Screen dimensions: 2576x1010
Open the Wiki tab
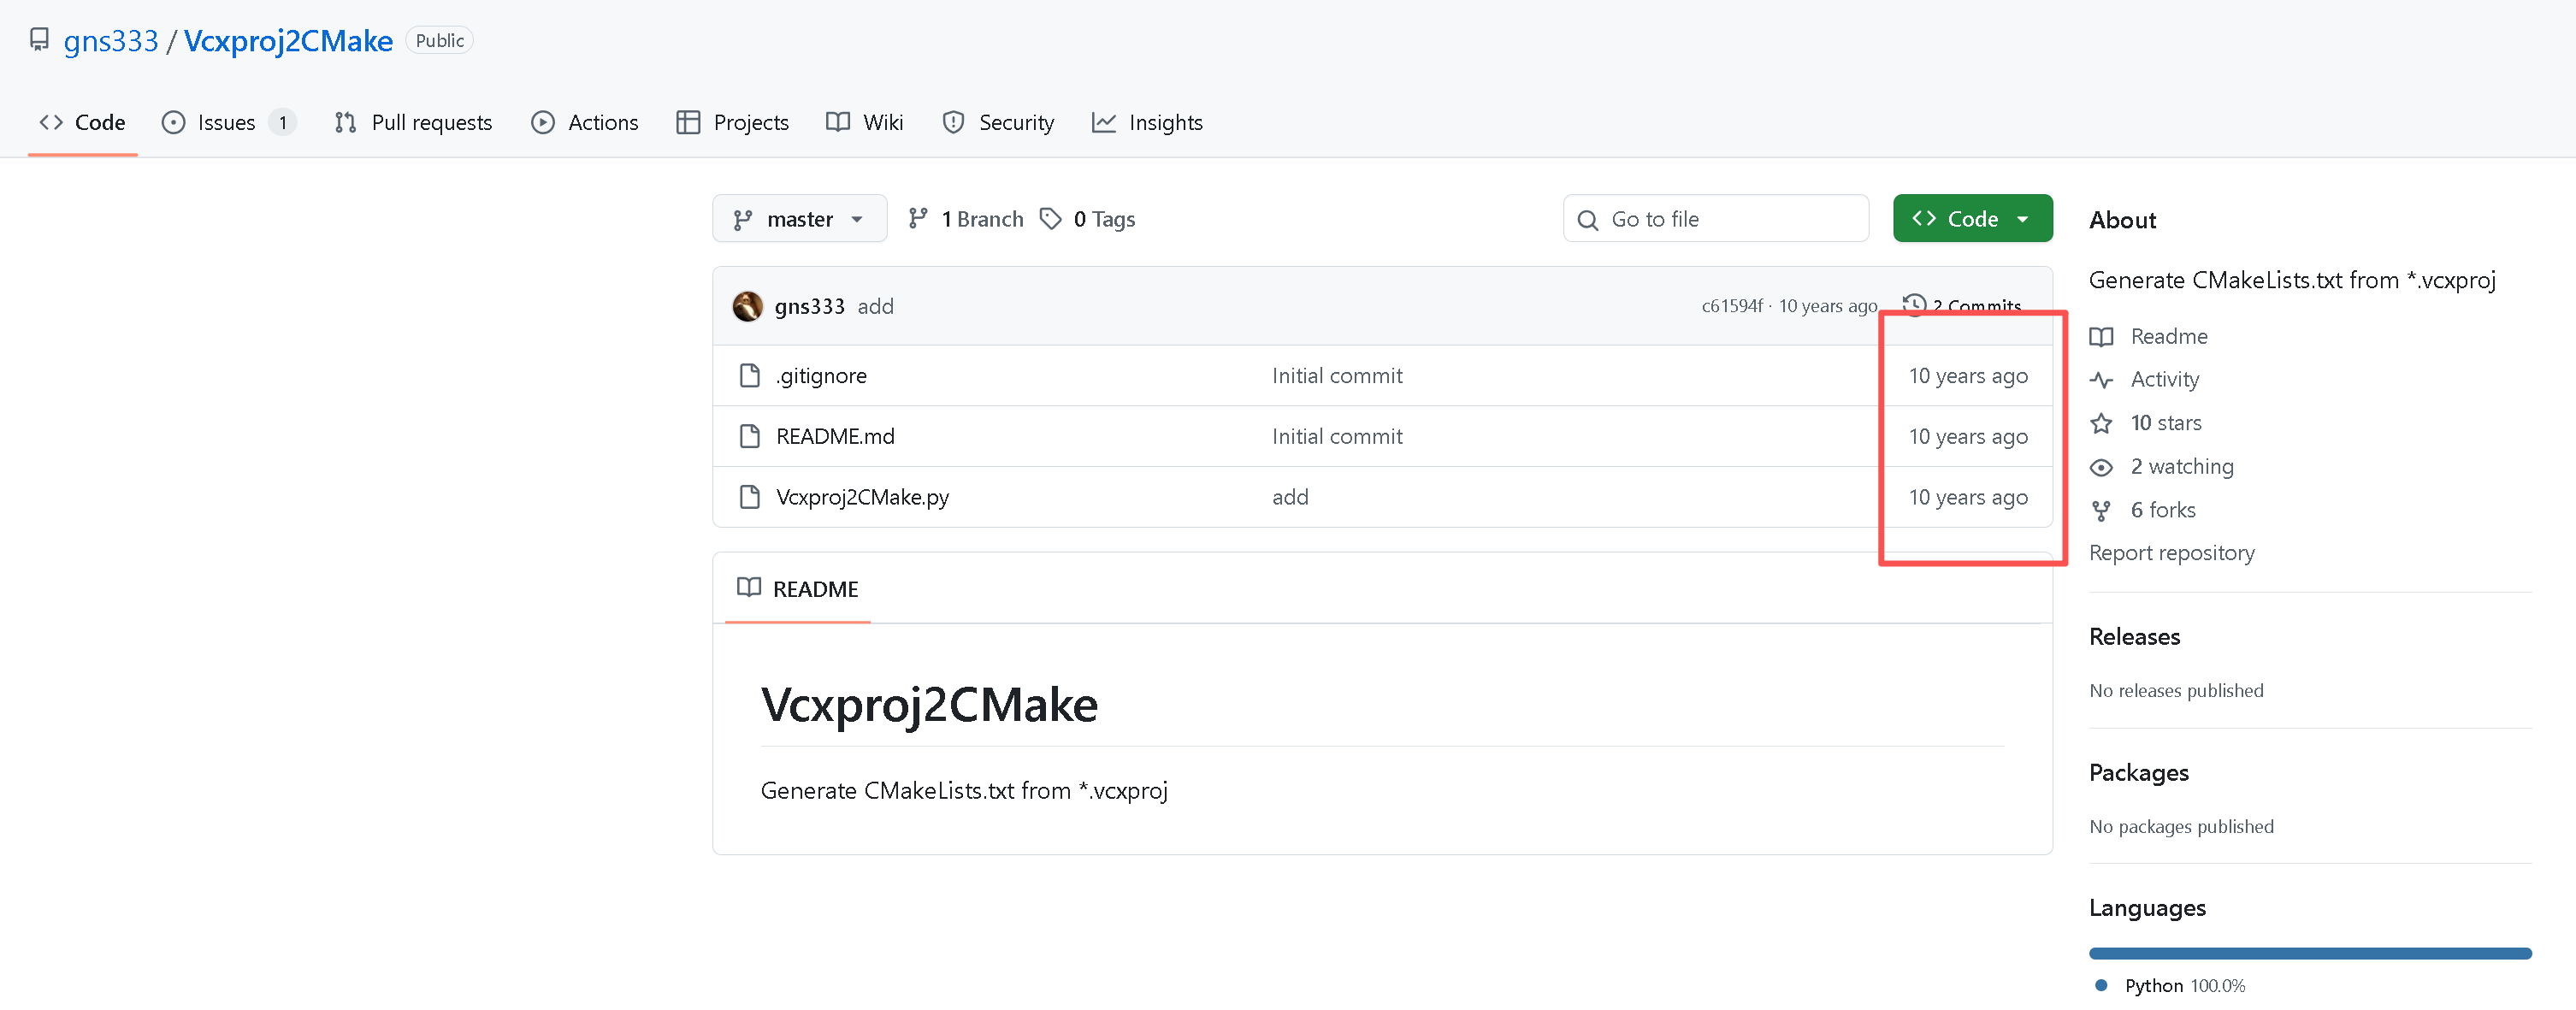(865, 122)
